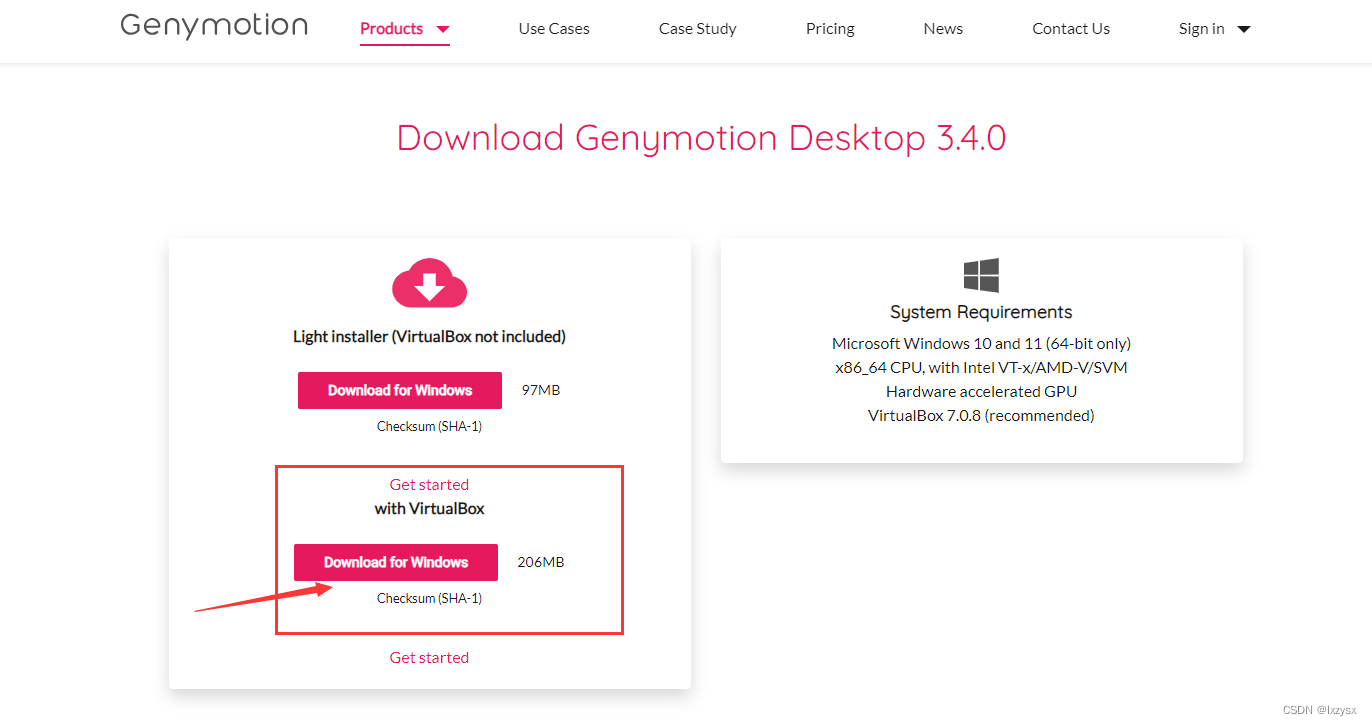Screen dimensions: 1372x726
Task: Click the '97MB' file size text
Action: (541, 390)
